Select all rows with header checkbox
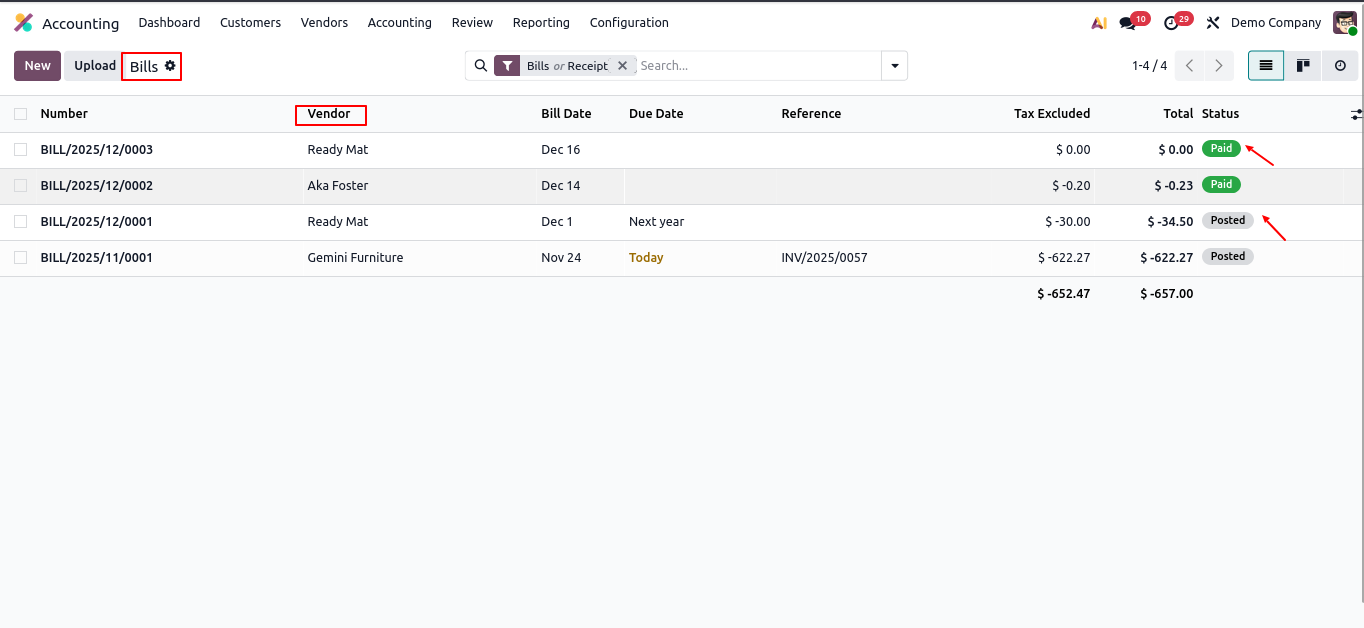Image resolution: width=1364 pixels, height=628 pixels. pos(21,114)
